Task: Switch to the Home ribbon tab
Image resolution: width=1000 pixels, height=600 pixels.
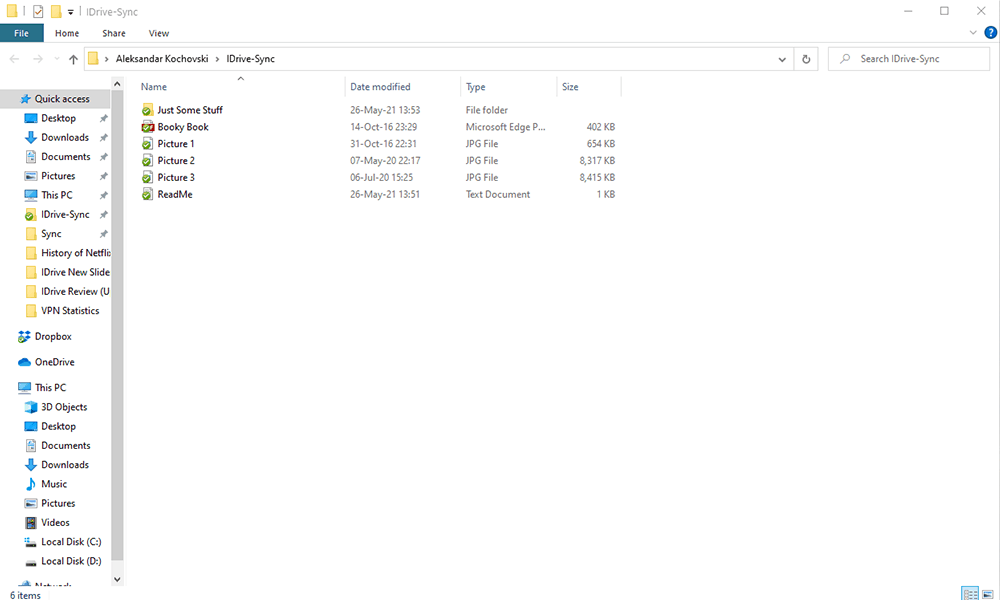Action: coord(67,33)
